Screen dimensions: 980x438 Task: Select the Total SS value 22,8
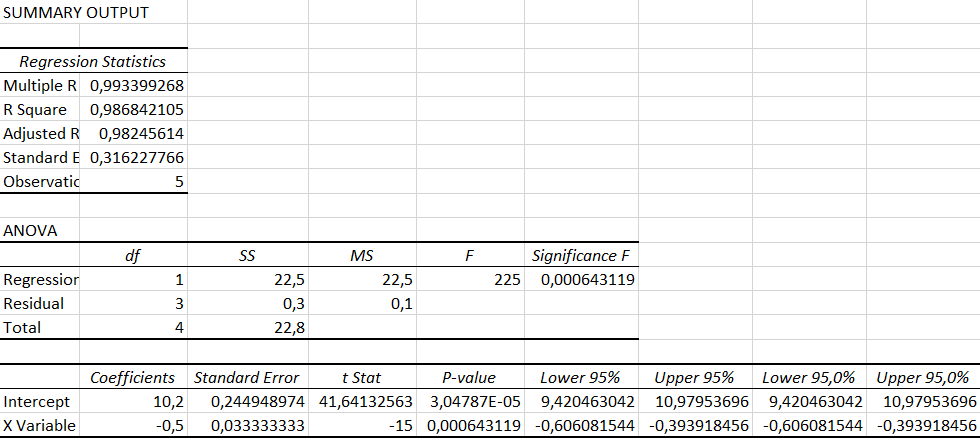pyautogui.click(x=288, y=328)
